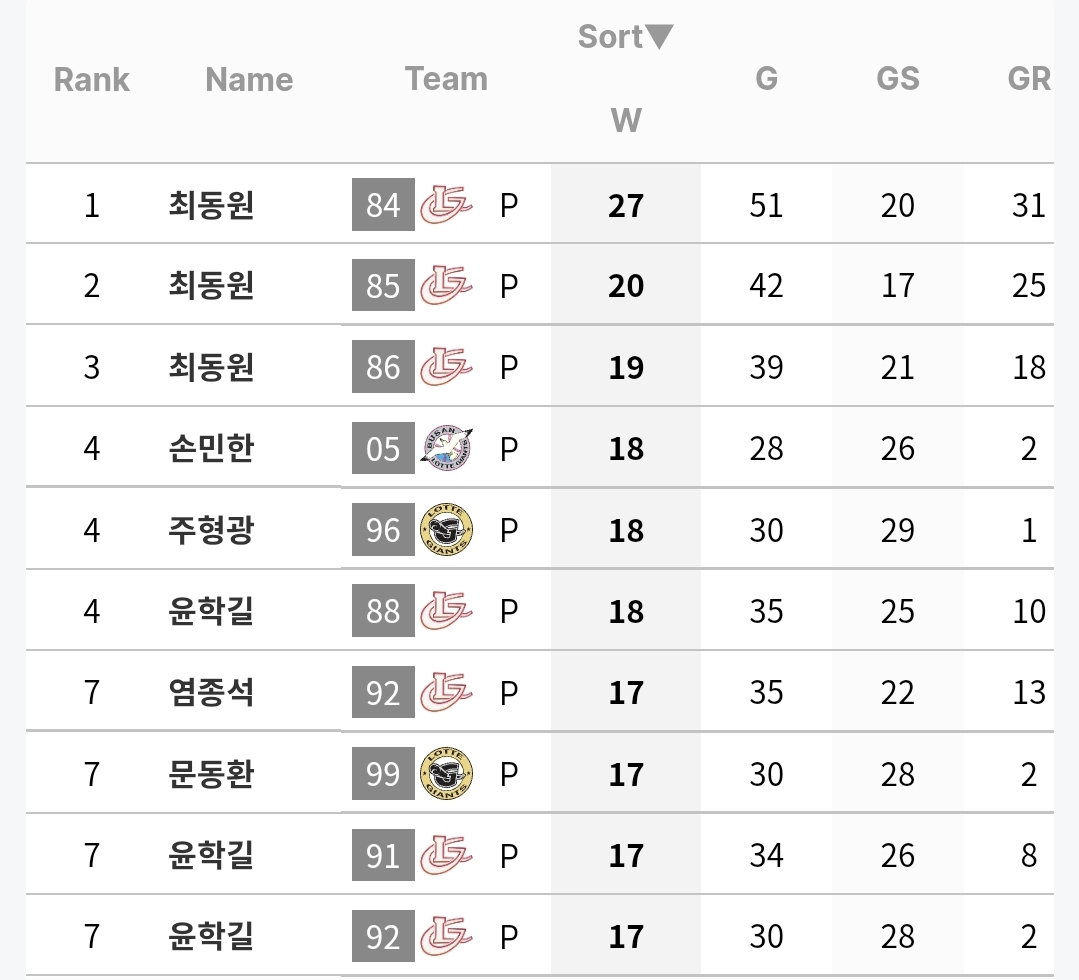Select the GR column header
This screenshot has width=1079, height=980.
pyautogui.click(x=1029, y=78)
